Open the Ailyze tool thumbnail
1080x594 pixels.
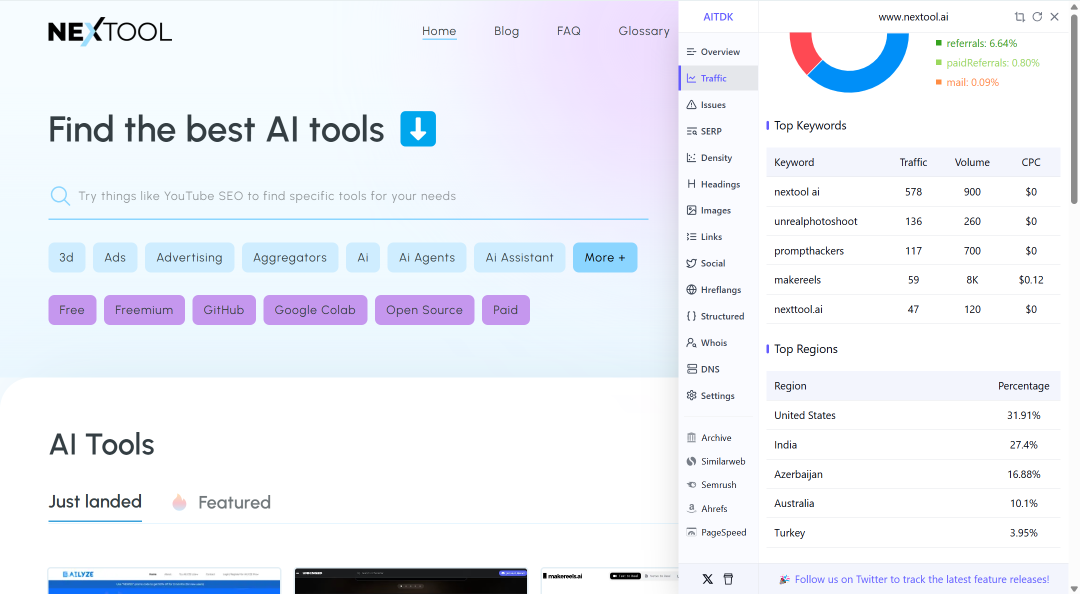(x=164, y=580)
